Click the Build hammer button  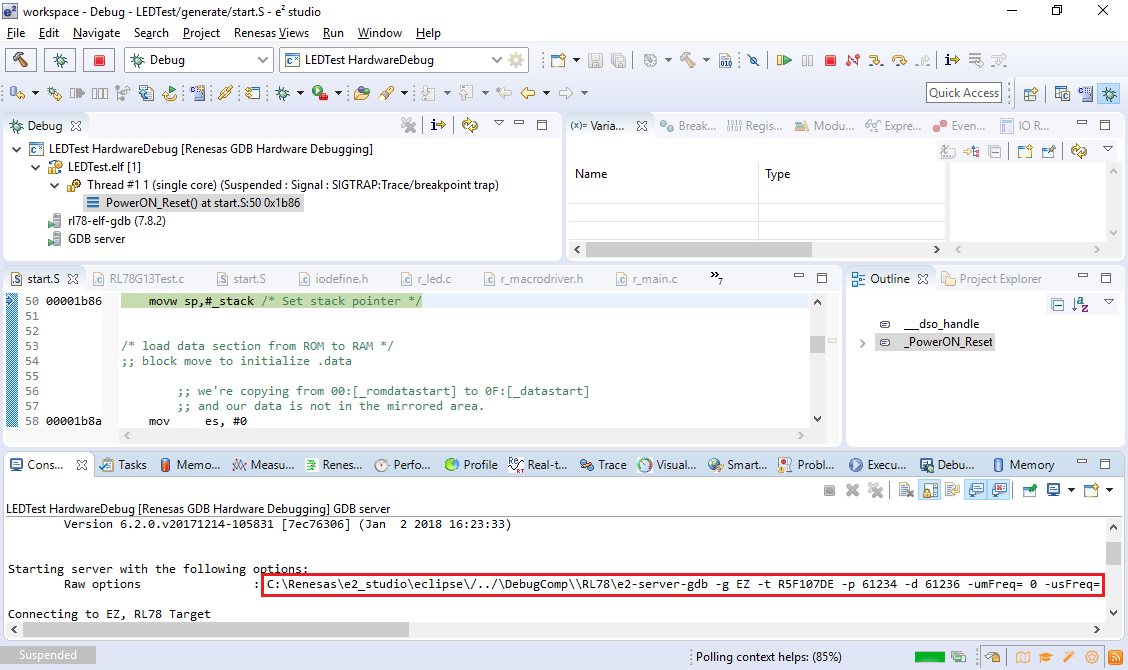[20, 60]
